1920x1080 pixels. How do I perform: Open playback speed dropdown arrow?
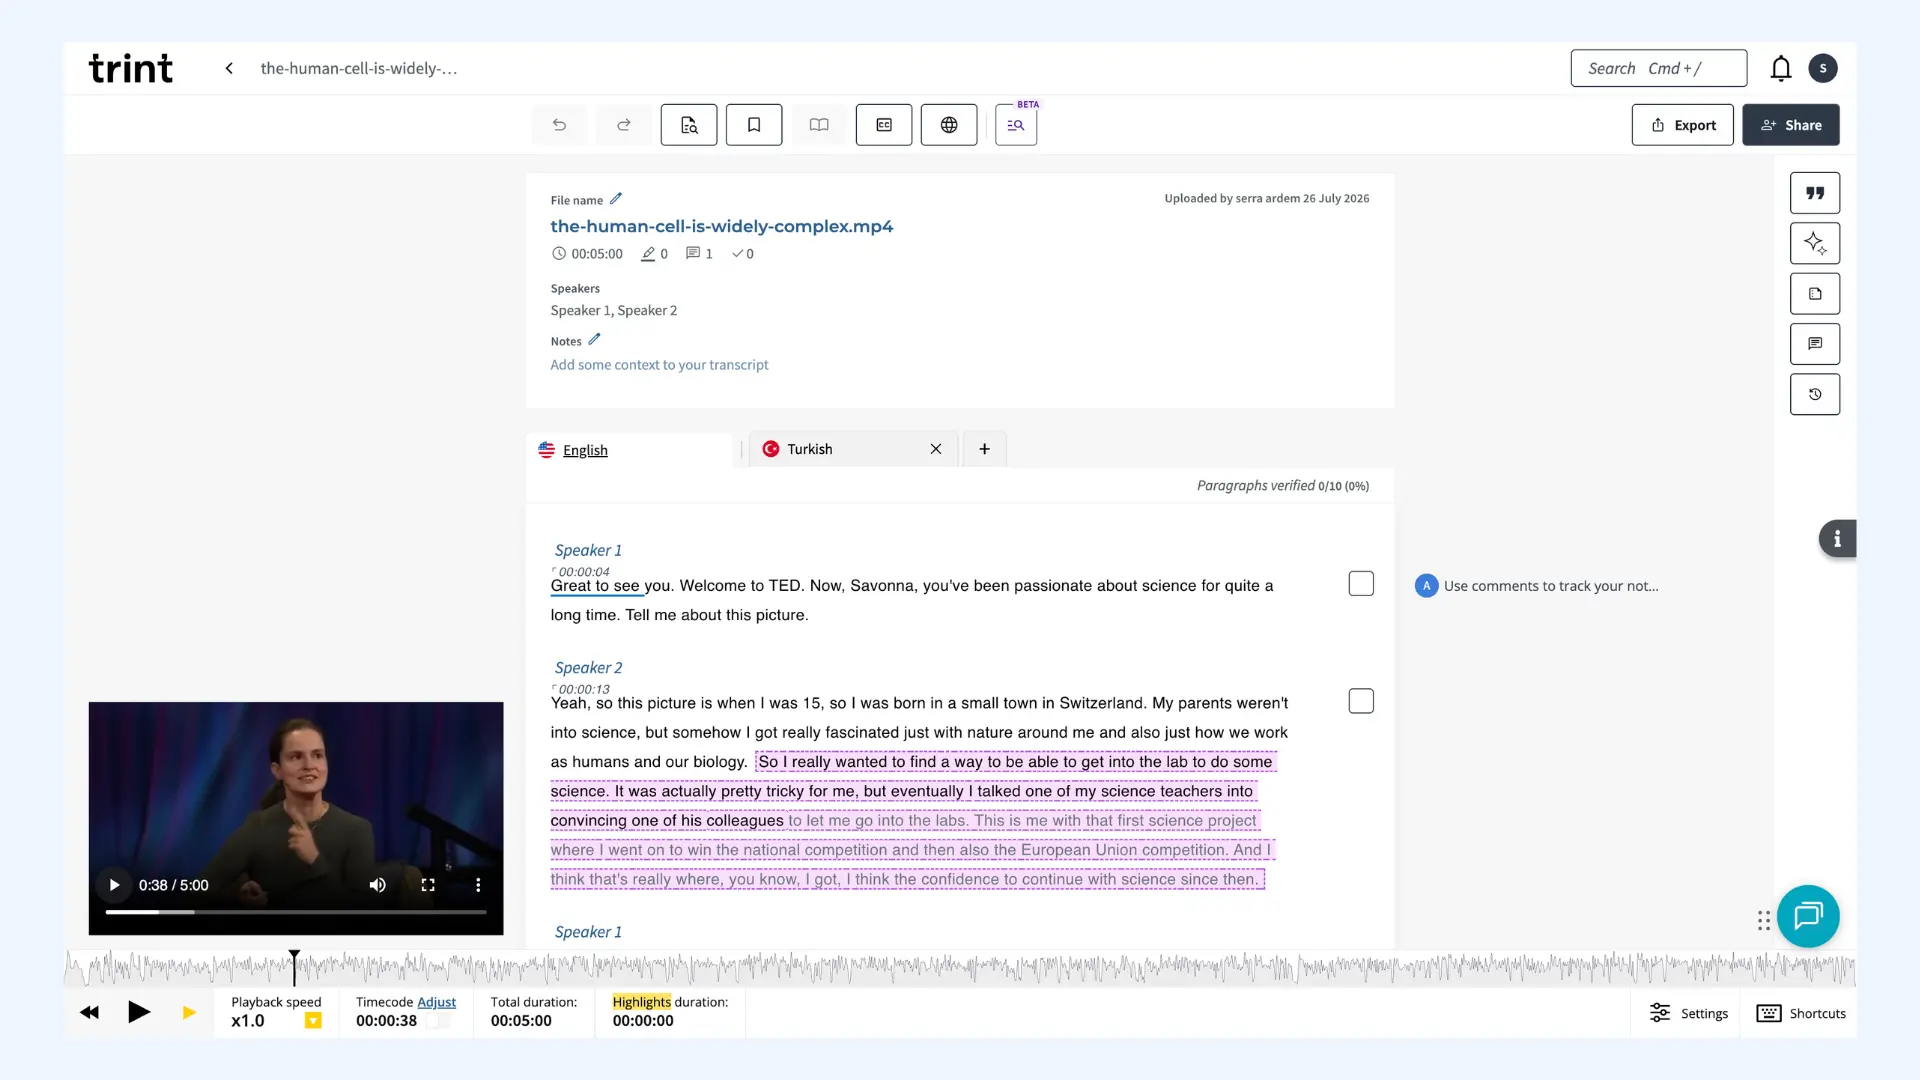pos(313,1021)
